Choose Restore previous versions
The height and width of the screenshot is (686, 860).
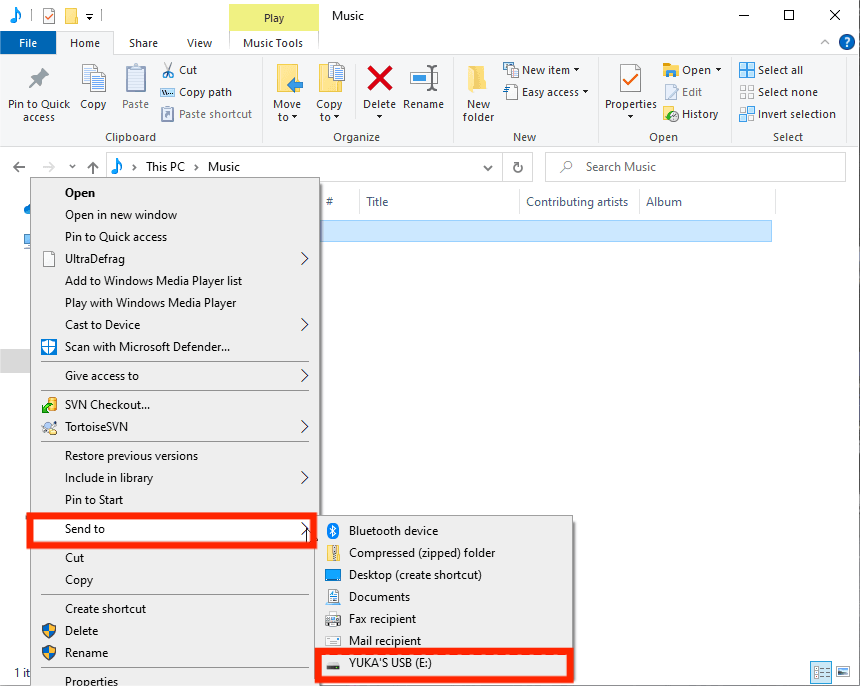pyautogui.click(x=174, y=456)
